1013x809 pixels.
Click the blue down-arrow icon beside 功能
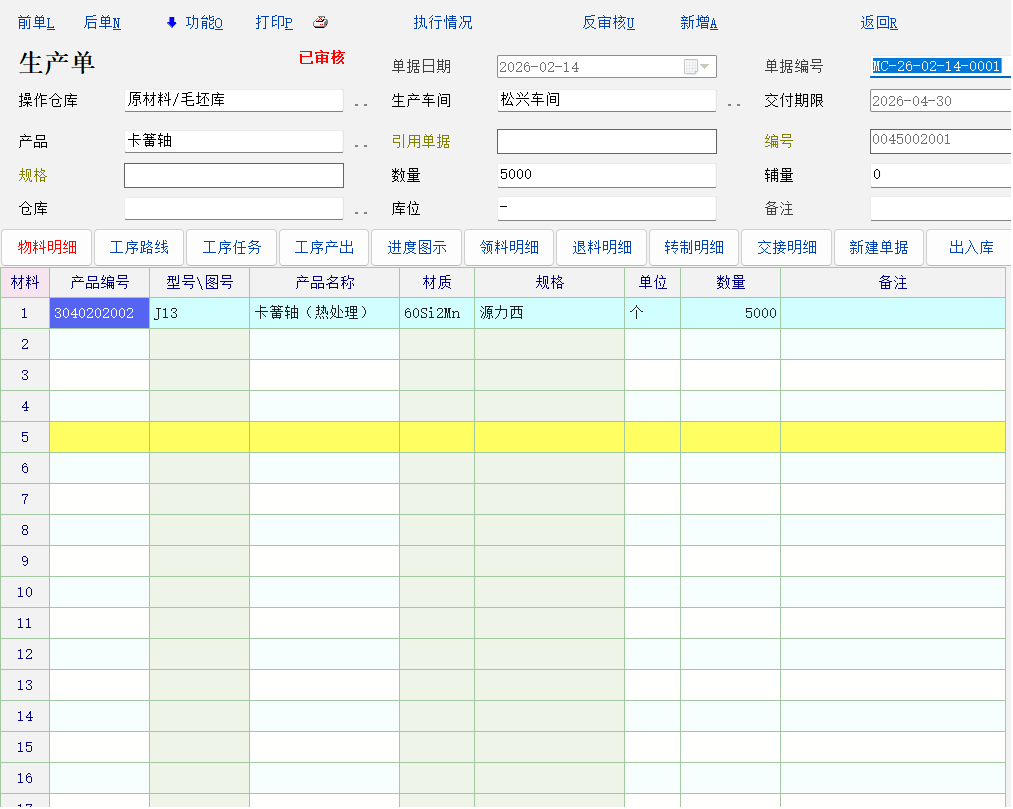click(171, 23)
